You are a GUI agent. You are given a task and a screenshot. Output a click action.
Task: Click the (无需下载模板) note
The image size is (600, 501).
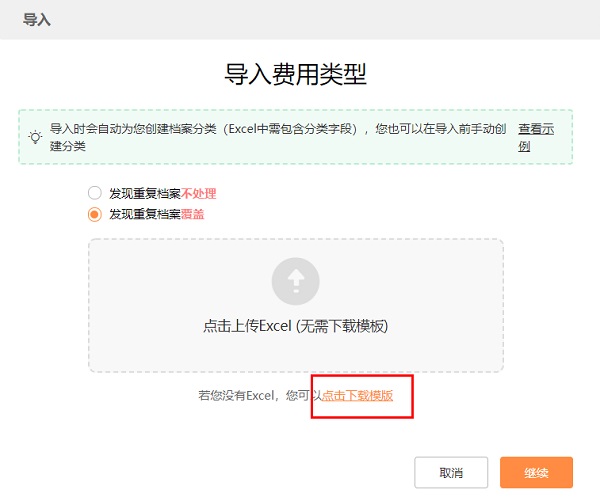[340, 326]
